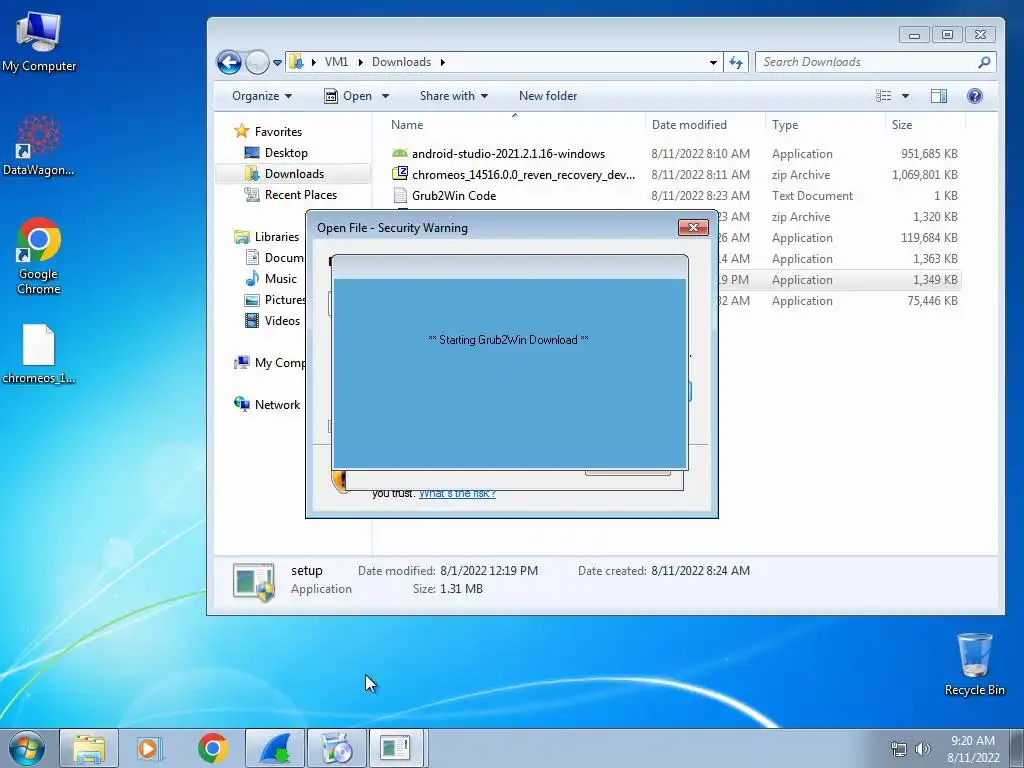Viewport: 1024px width, 768px height.
Task: Open the Documents library
Action: tap(274, 258)
